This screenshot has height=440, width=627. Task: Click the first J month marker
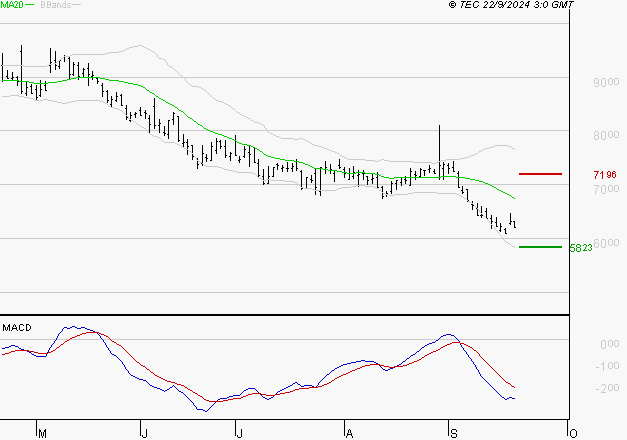[144, 434]
